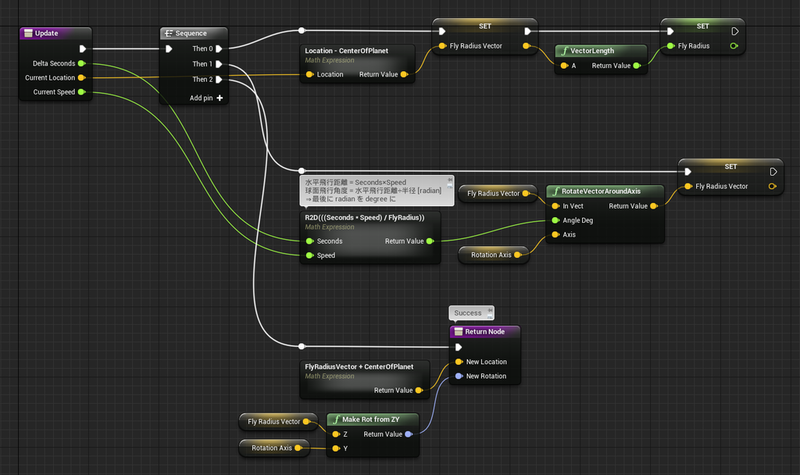This screenshot has height=475, width=800.
Task: Click the R2D node's Return Value pin
Action: click(430, 241)
